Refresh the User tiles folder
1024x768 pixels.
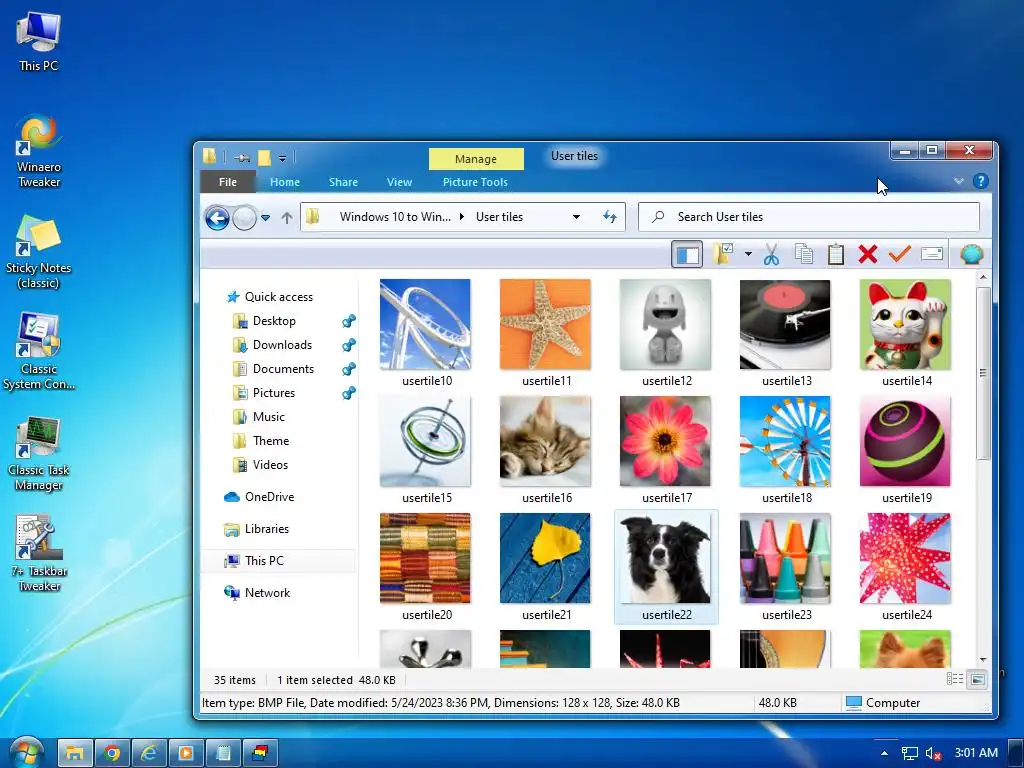pos(609,217)
